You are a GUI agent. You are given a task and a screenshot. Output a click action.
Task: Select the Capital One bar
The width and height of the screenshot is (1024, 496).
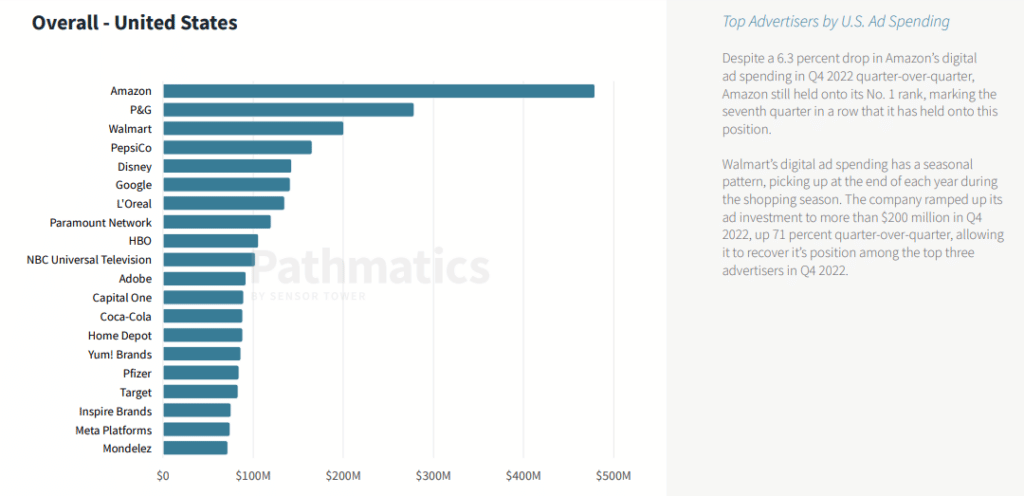203,297
